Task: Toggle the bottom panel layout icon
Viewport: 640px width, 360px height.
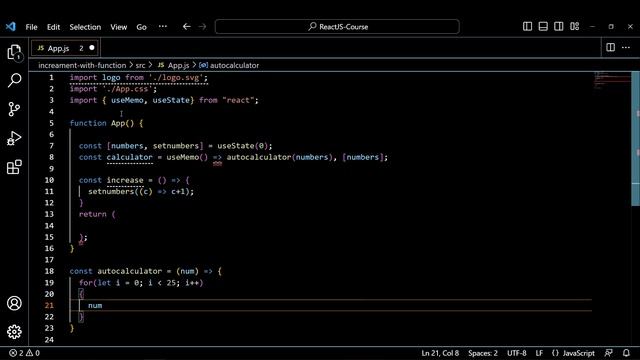Action: (x=543, y=27)
